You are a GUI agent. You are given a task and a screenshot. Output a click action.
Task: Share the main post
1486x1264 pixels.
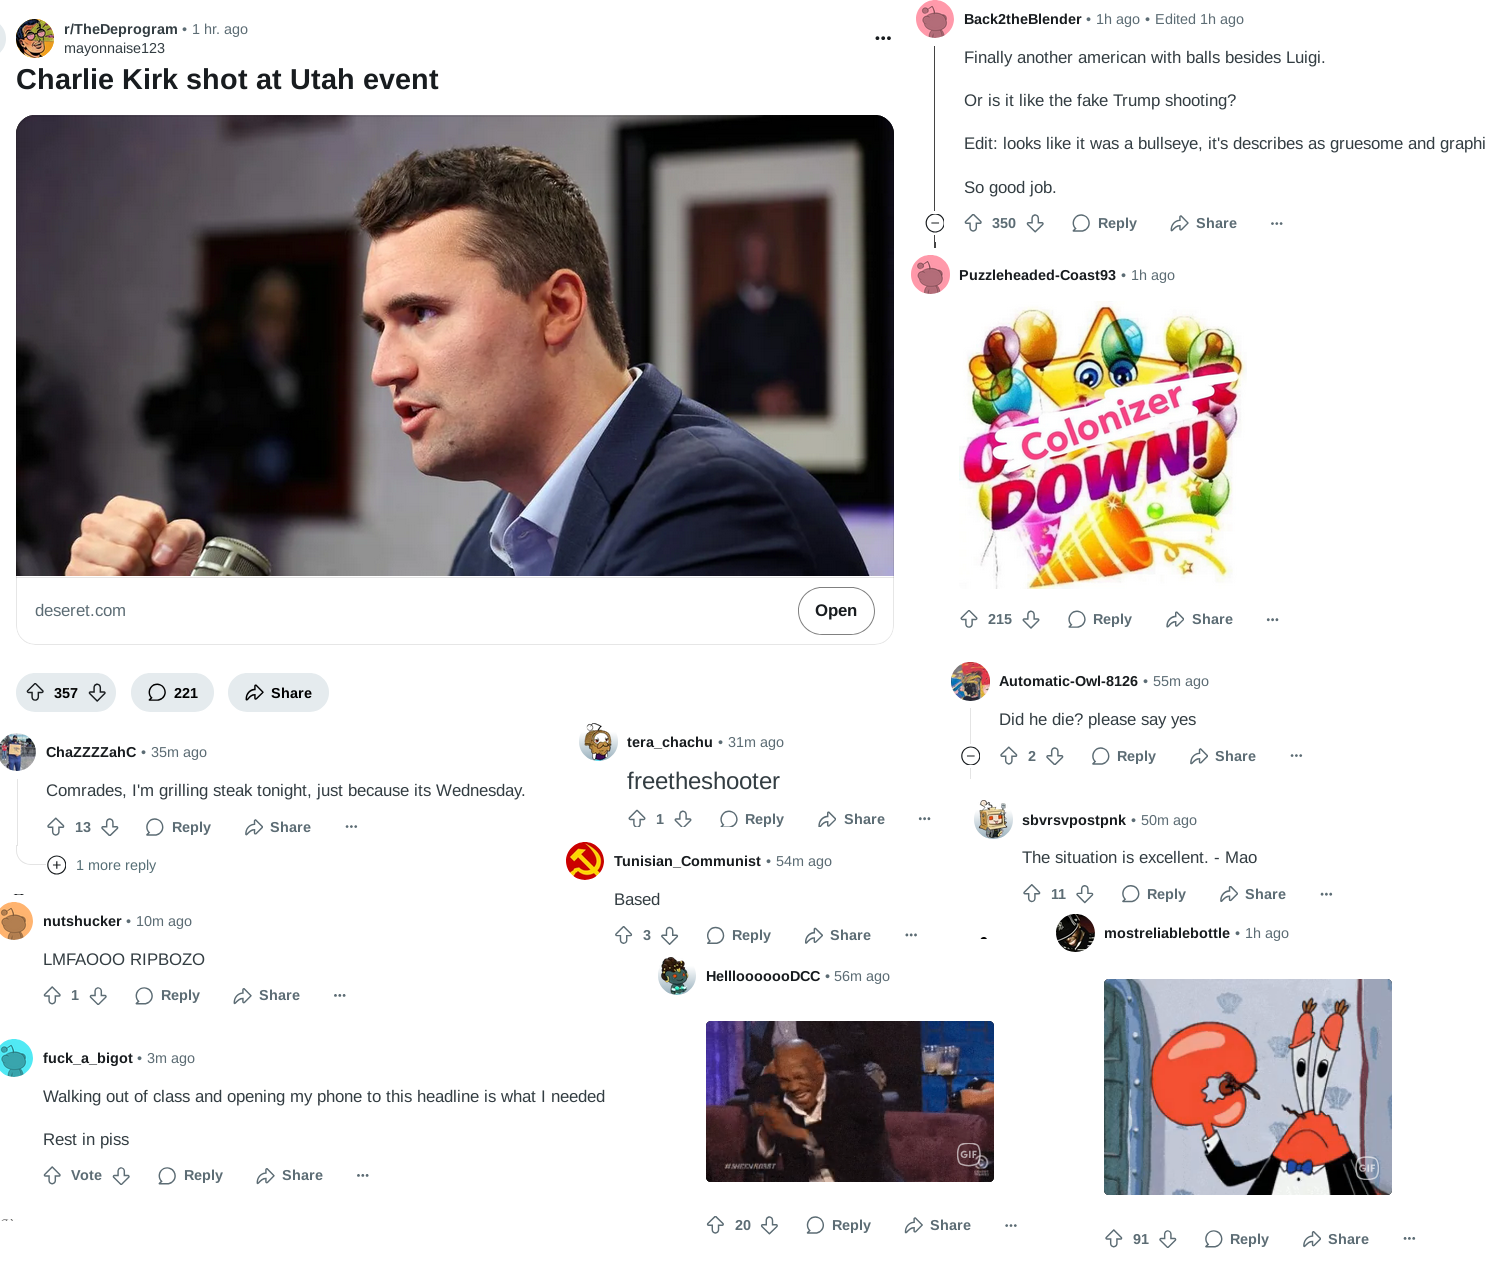278,692
